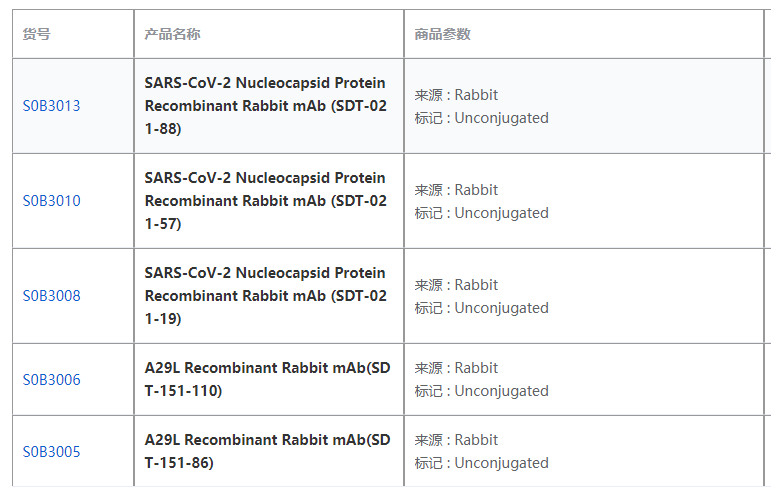
Task: Click the S0B3008 catalog number link
Action: (x=52, y=296)
